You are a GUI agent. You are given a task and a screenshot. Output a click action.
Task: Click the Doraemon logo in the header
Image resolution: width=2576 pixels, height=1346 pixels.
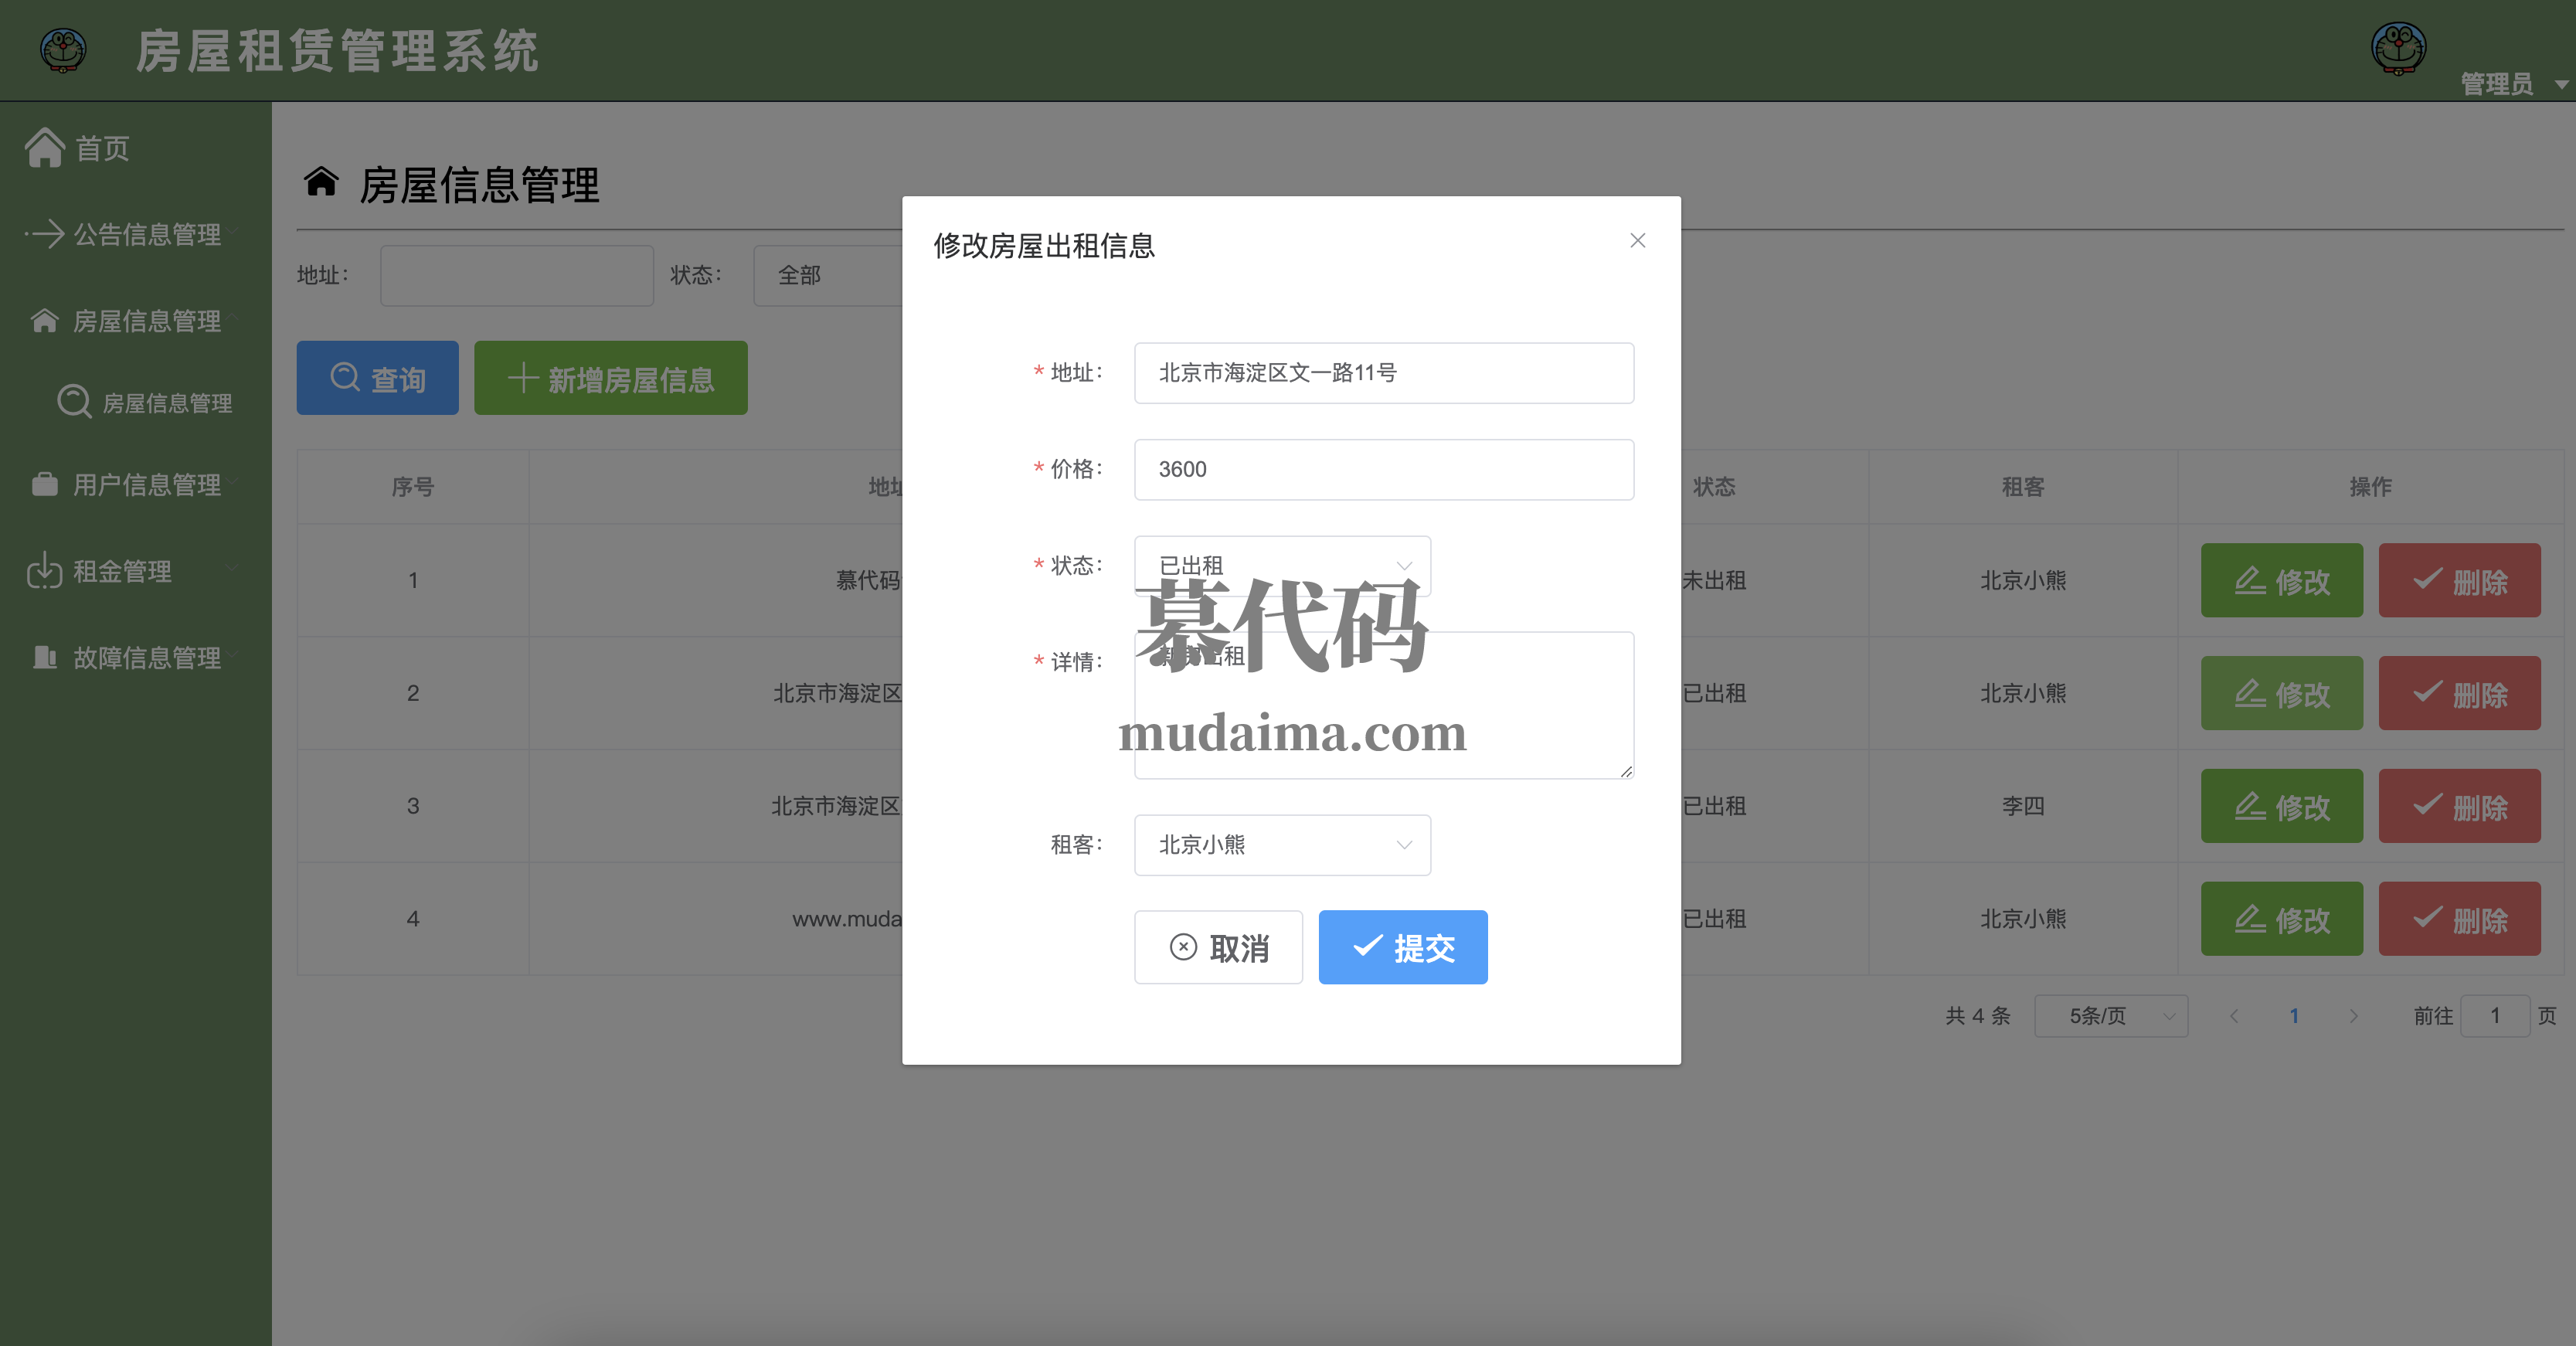pos(63,49)
